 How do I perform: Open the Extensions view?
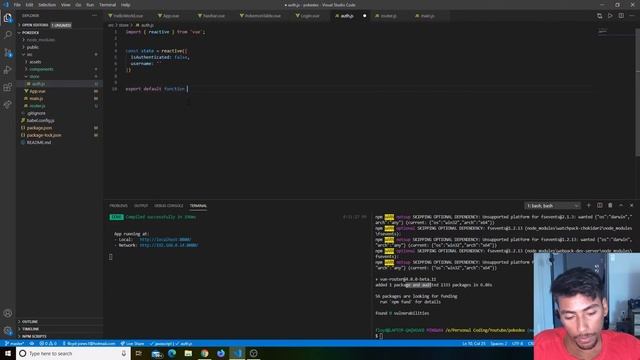coord(7,87)
